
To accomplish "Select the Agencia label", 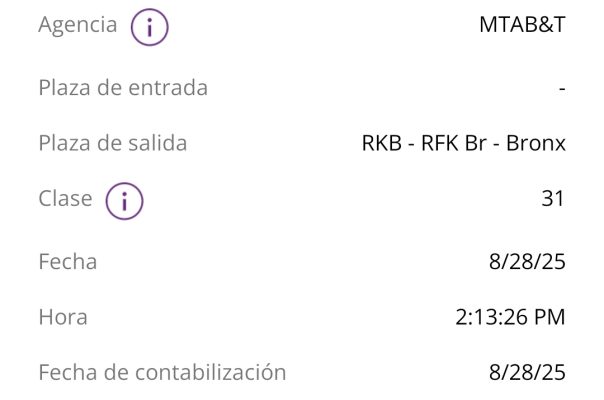I will (77, 26).
